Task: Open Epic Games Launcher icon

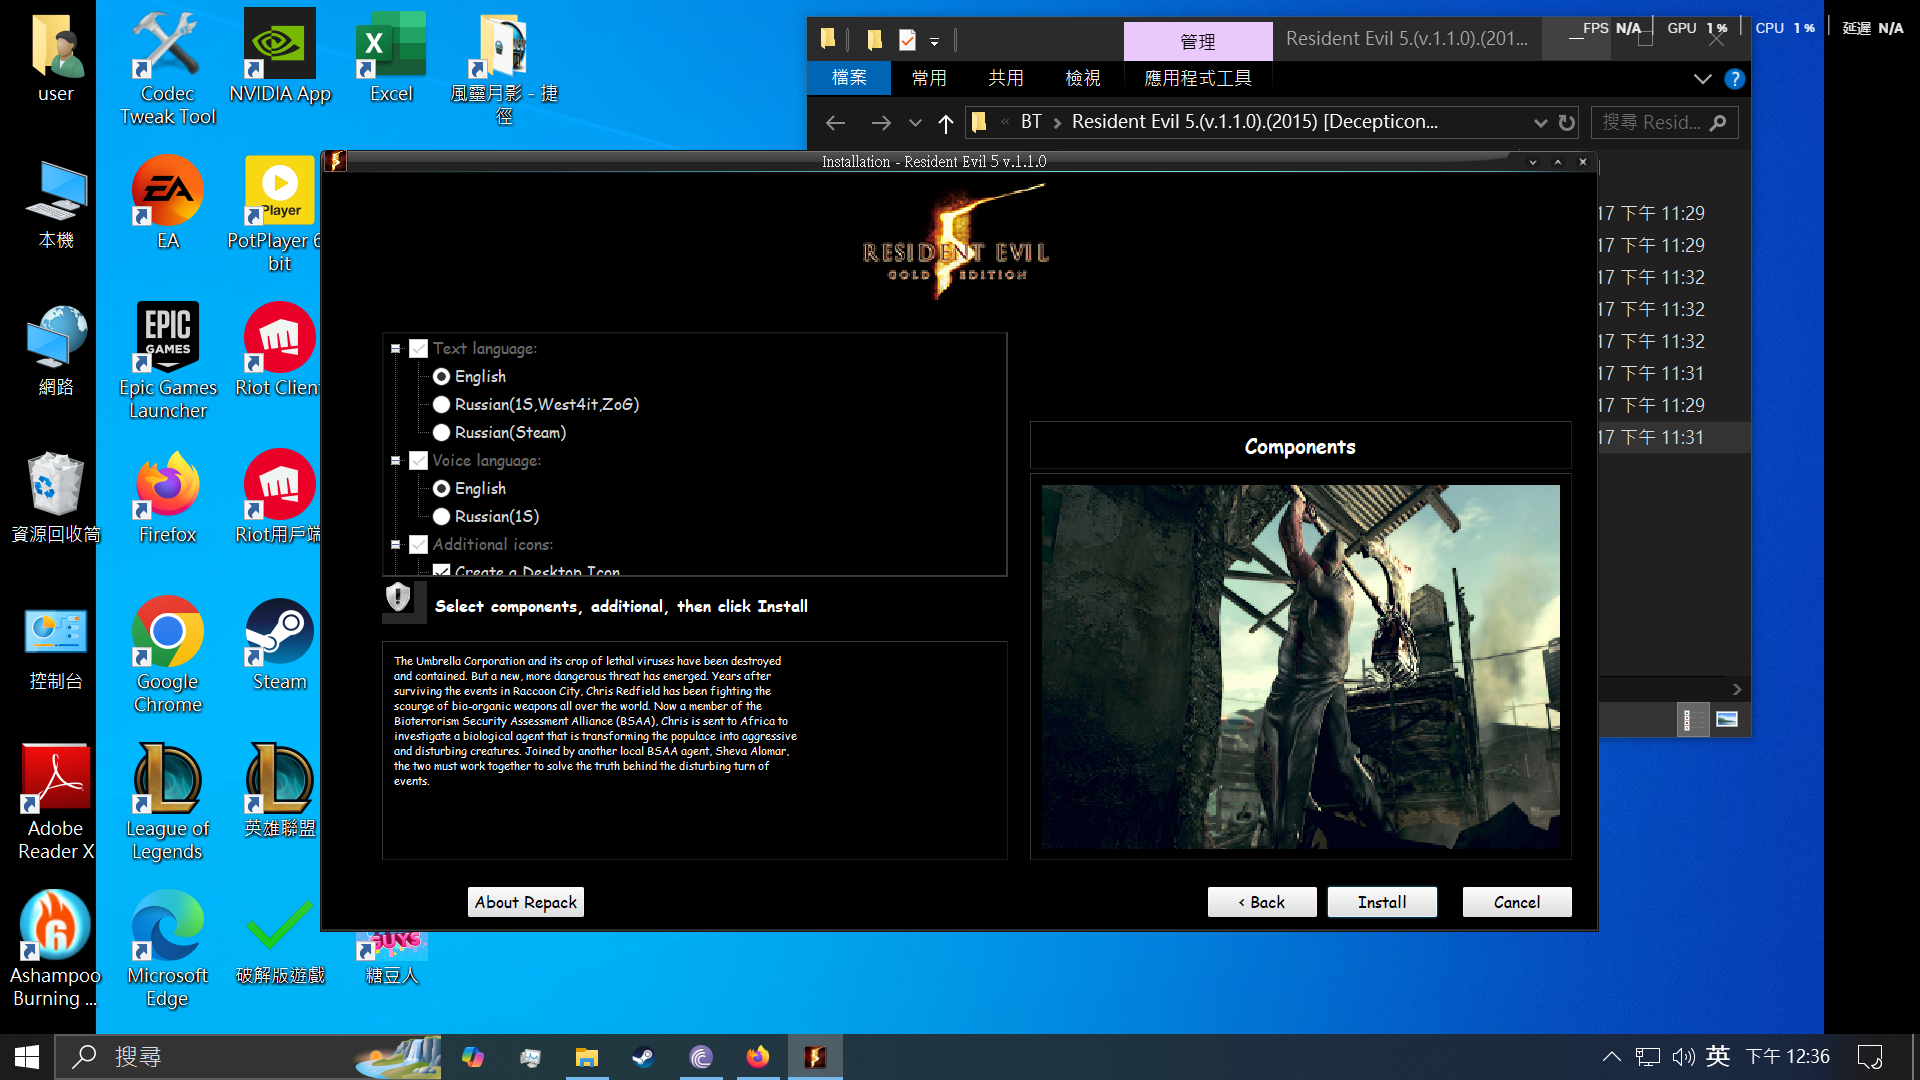Action: 168,361
